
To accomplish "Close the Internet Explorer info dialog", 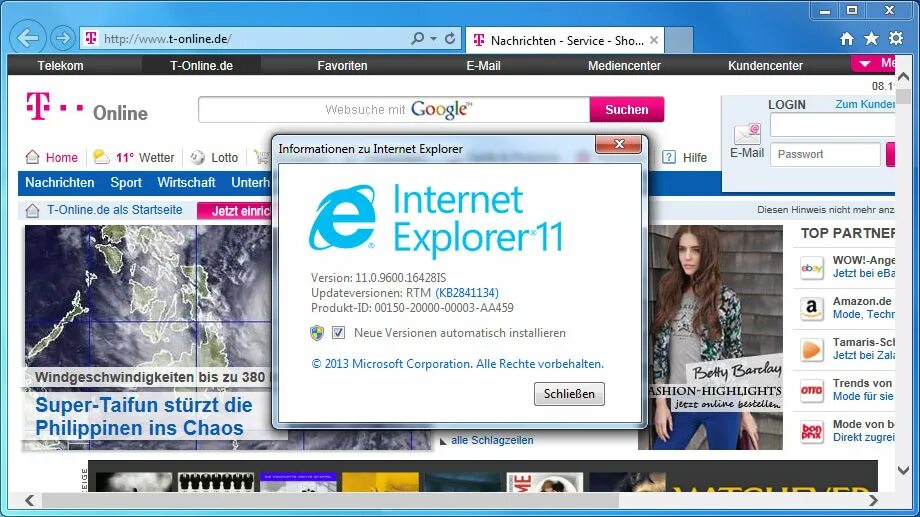I will point(618,144).
